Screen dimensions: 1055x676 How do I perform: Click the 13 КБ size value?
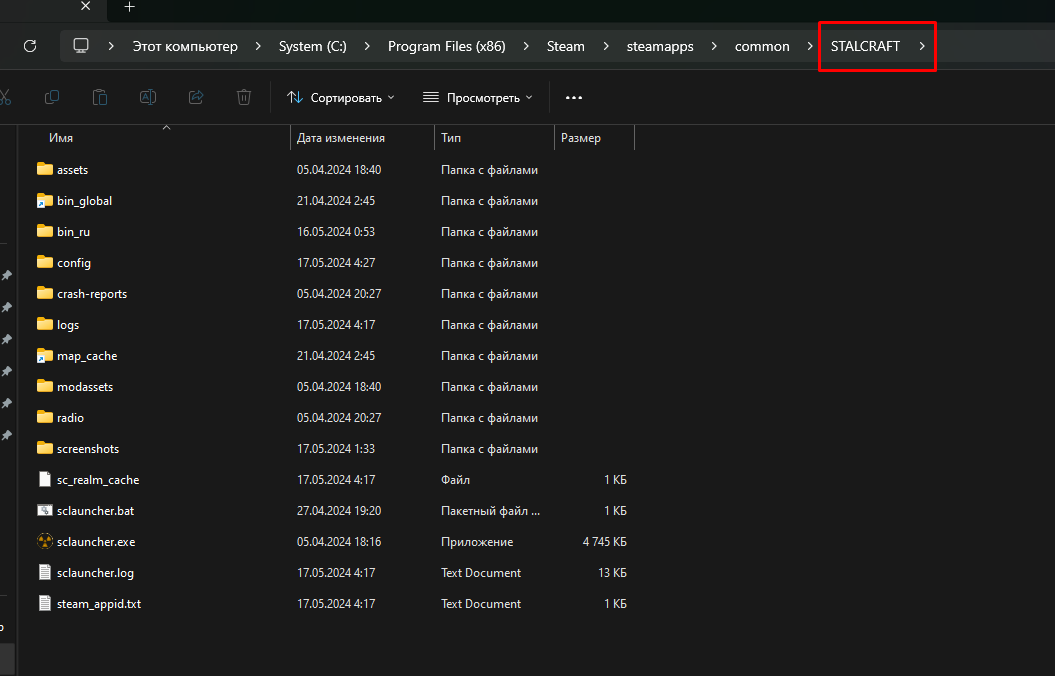point(612,572)
